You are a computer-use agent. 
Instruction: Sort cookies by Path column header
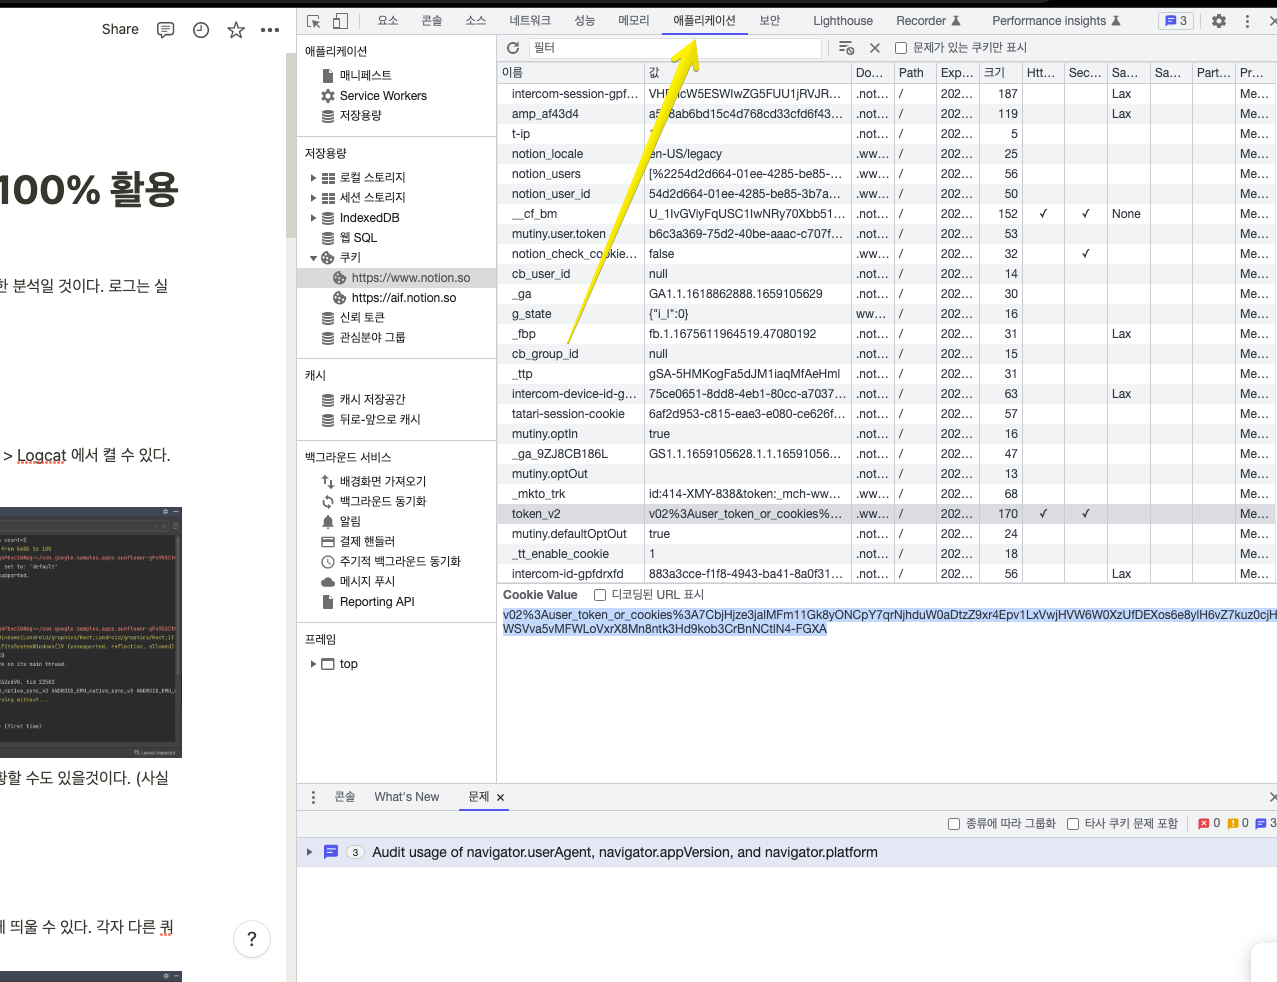click(915, 73)
